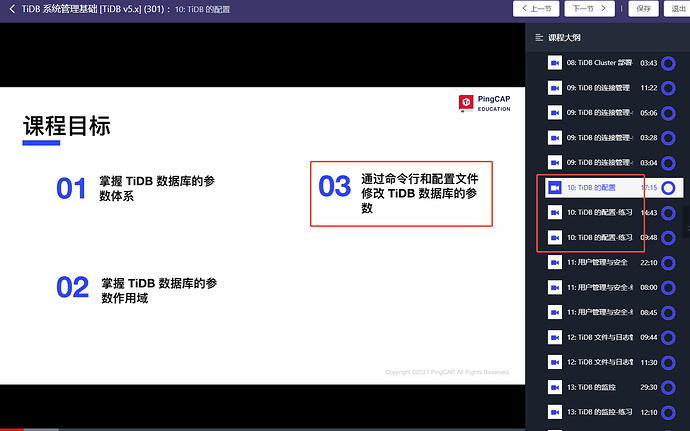Go back using the top-left arrow
The height and width of the screenshot is (431, 690).
click(12, 9)
